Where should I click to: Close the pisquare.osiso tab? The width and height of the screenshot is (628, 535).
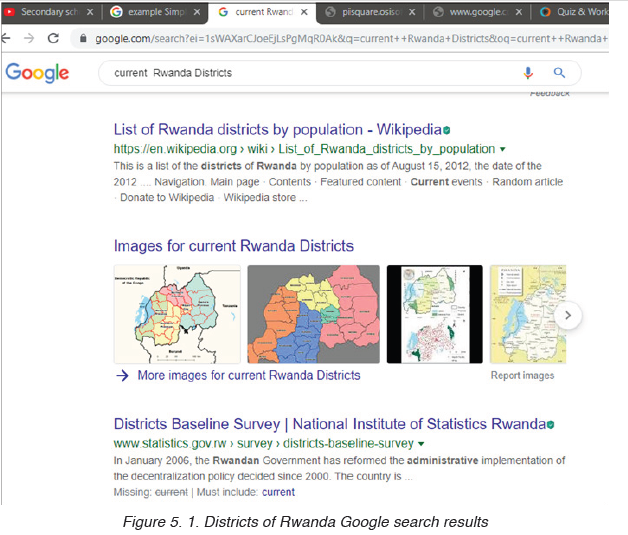(412, 12)
